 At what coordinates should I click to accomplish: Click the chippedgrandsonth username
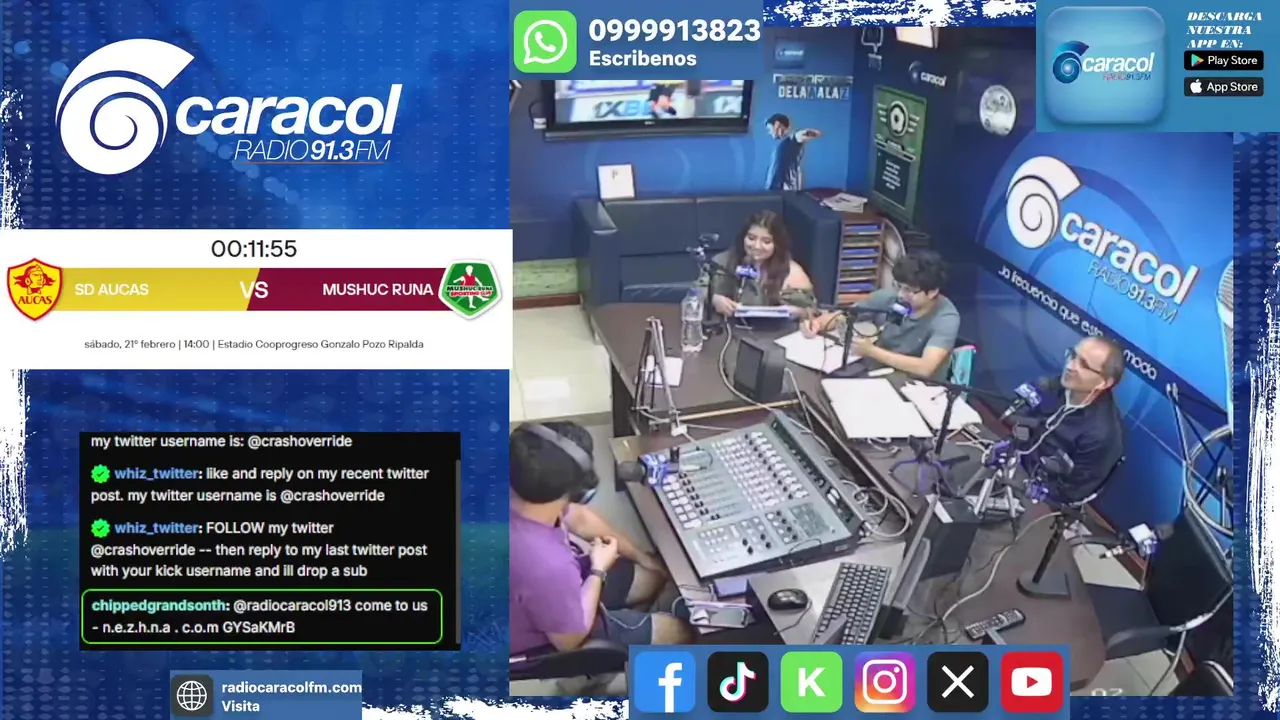(159, 605)
